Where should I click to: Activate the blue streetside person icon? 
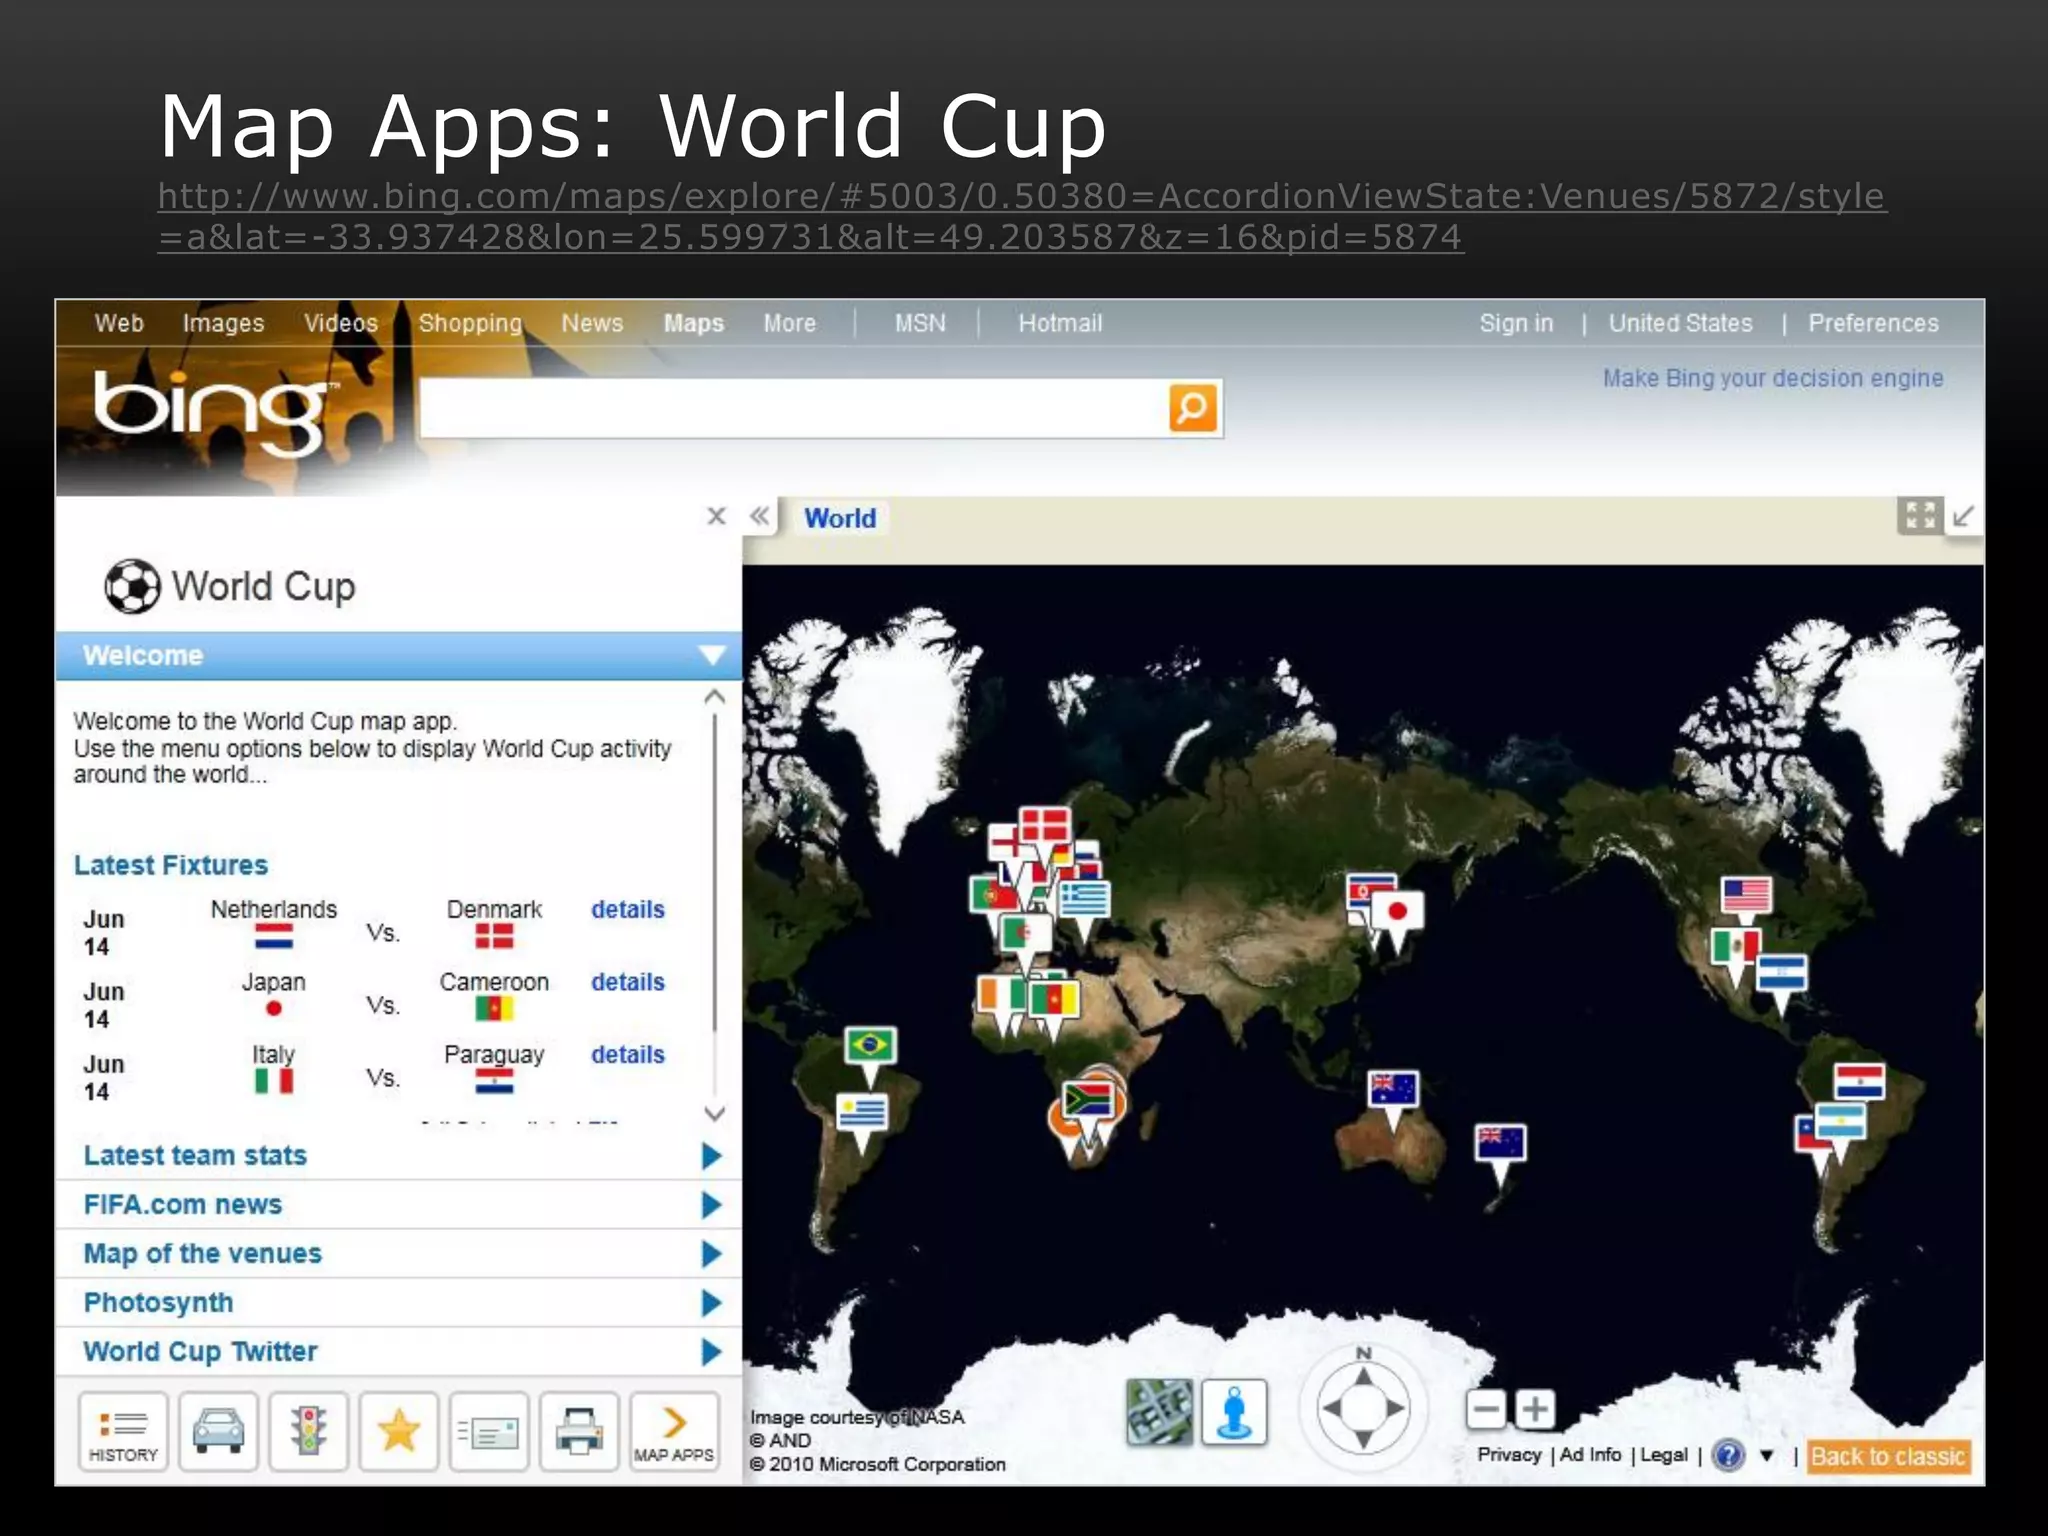click(1235, 1411)
